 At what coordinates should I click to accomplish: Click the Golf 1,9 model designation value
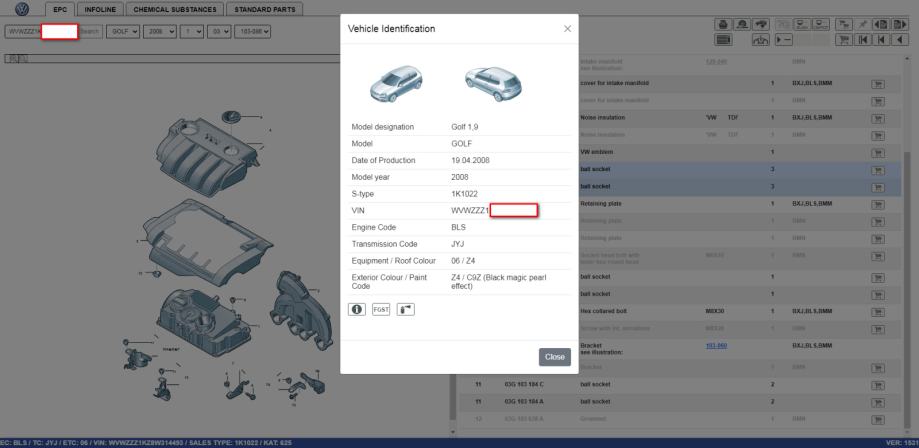tap(465, 127)
